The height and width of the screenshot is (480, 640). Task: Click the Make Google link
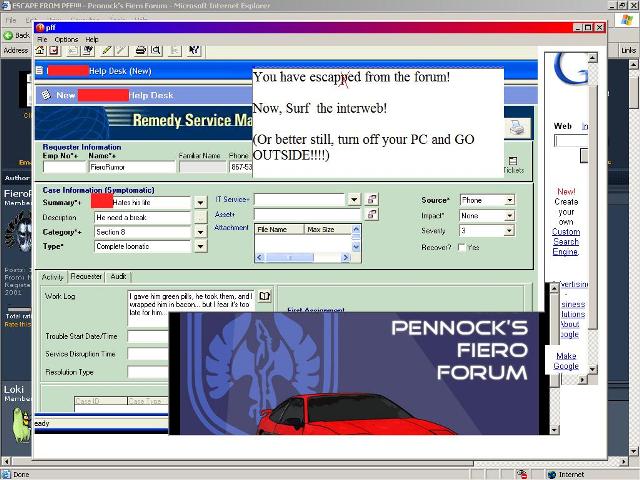(x=566, y=361)
